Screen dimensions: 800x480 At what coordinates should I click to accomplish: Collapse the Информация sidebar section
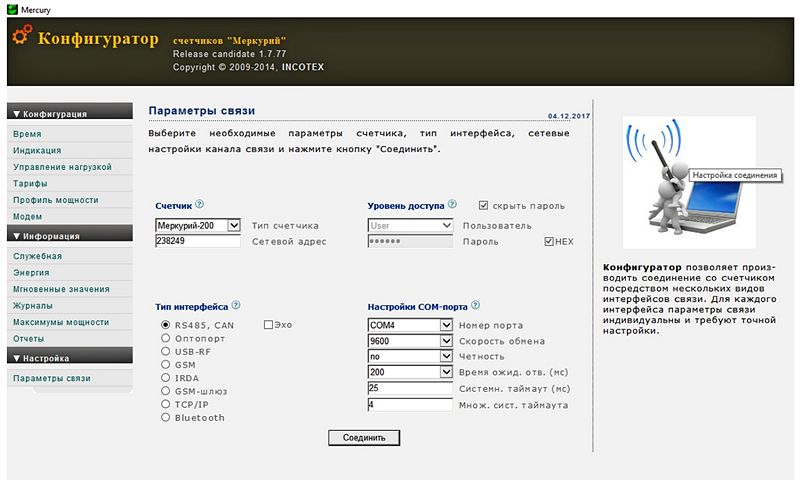pos(70,234)
